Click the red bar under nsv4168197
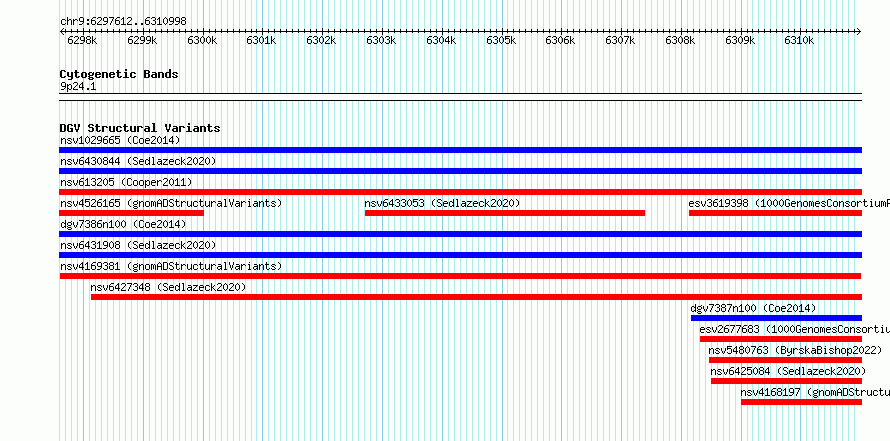Viewport: 890px width, 441px height. point(801,402)
